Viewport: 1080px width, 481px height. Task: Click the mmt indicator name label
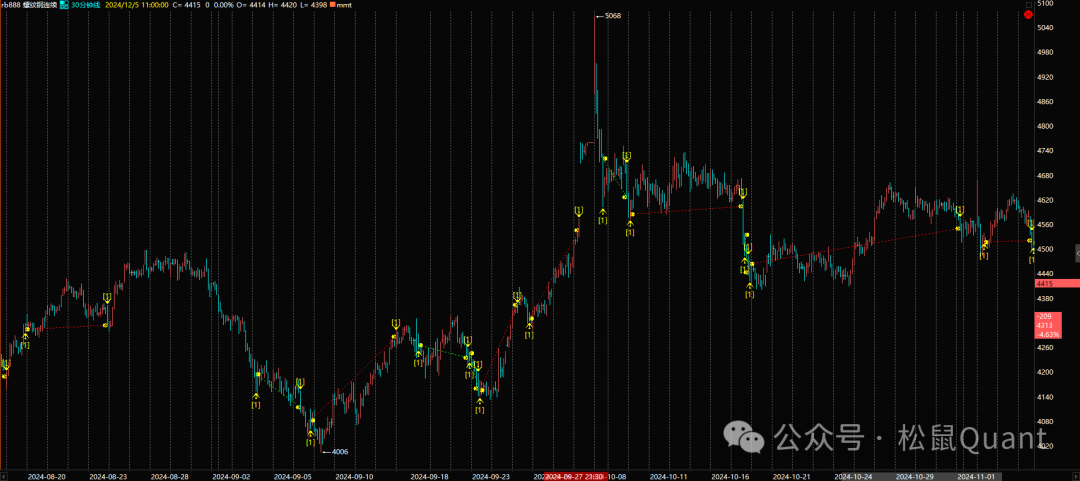coord(343,5)
